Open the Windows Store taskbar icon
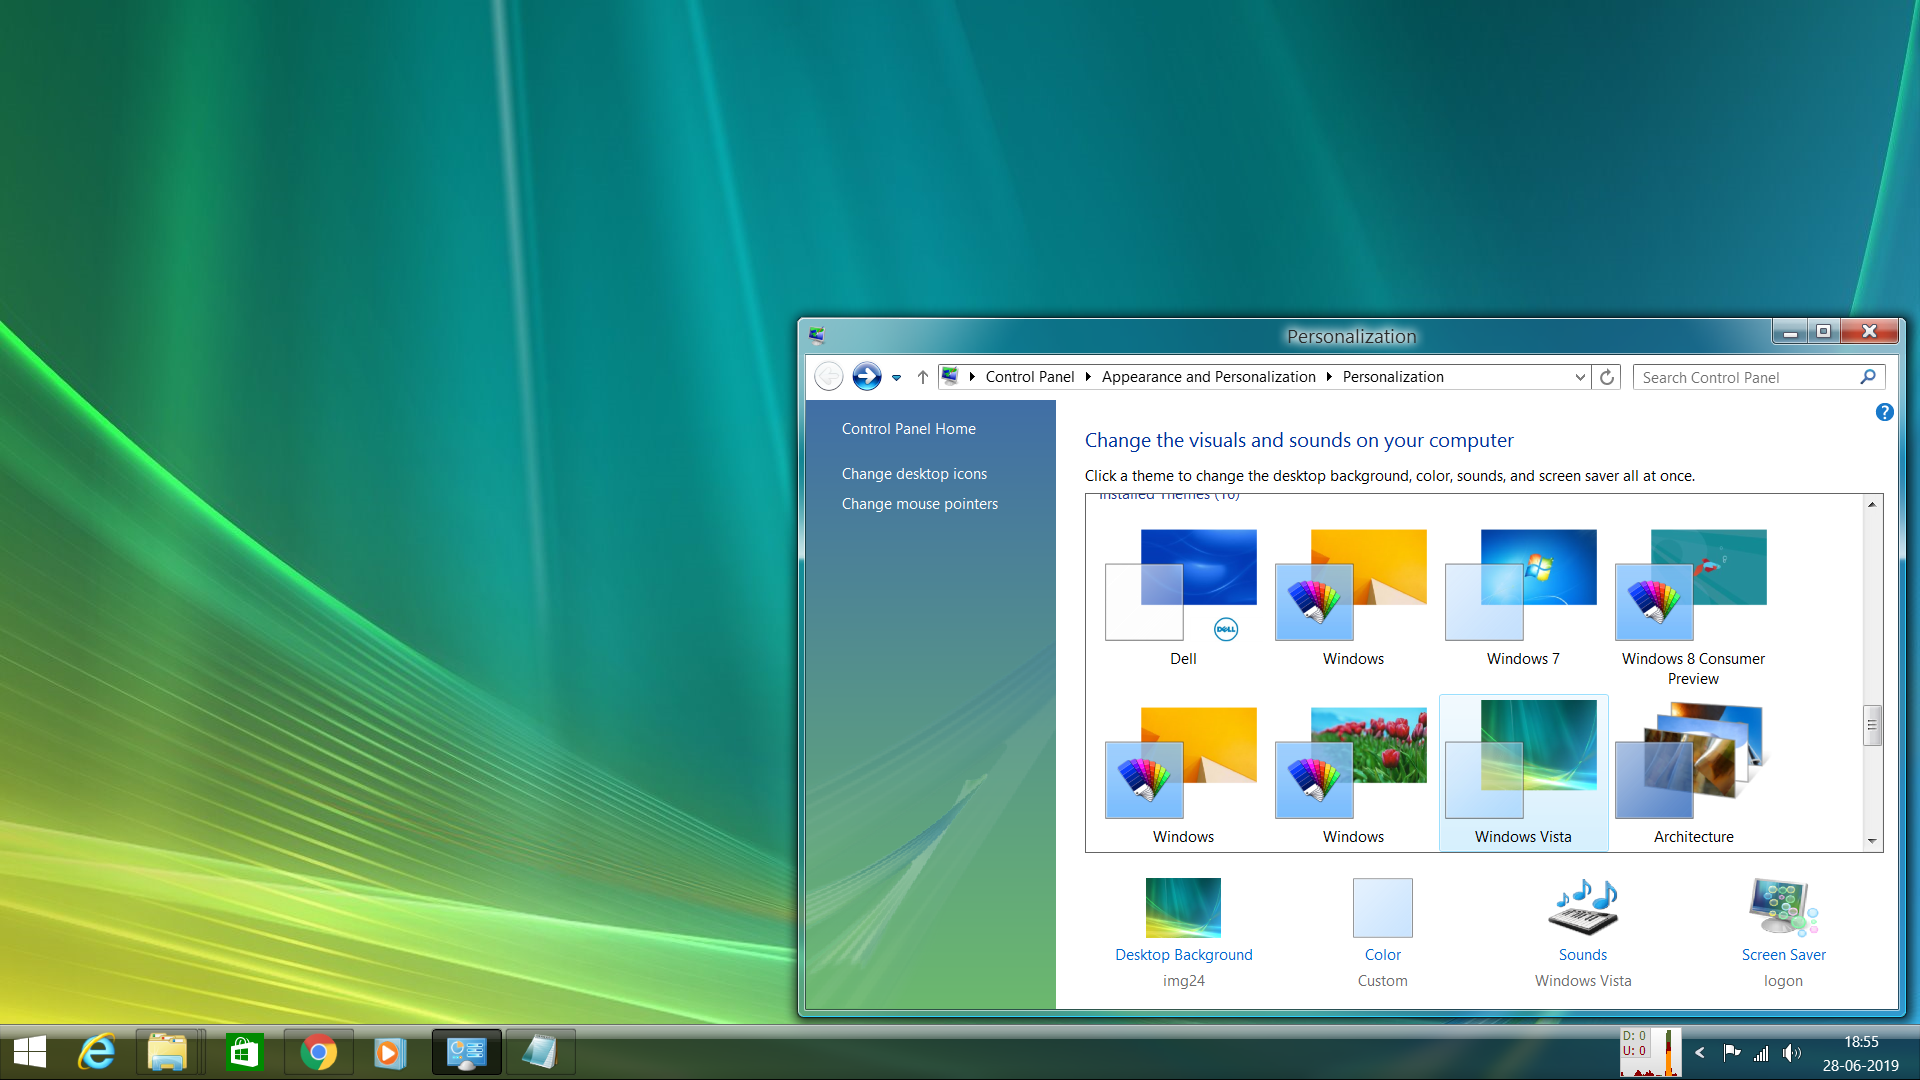Image resolution: width=1920 pixels, height=1080 pixels. 244,1052
